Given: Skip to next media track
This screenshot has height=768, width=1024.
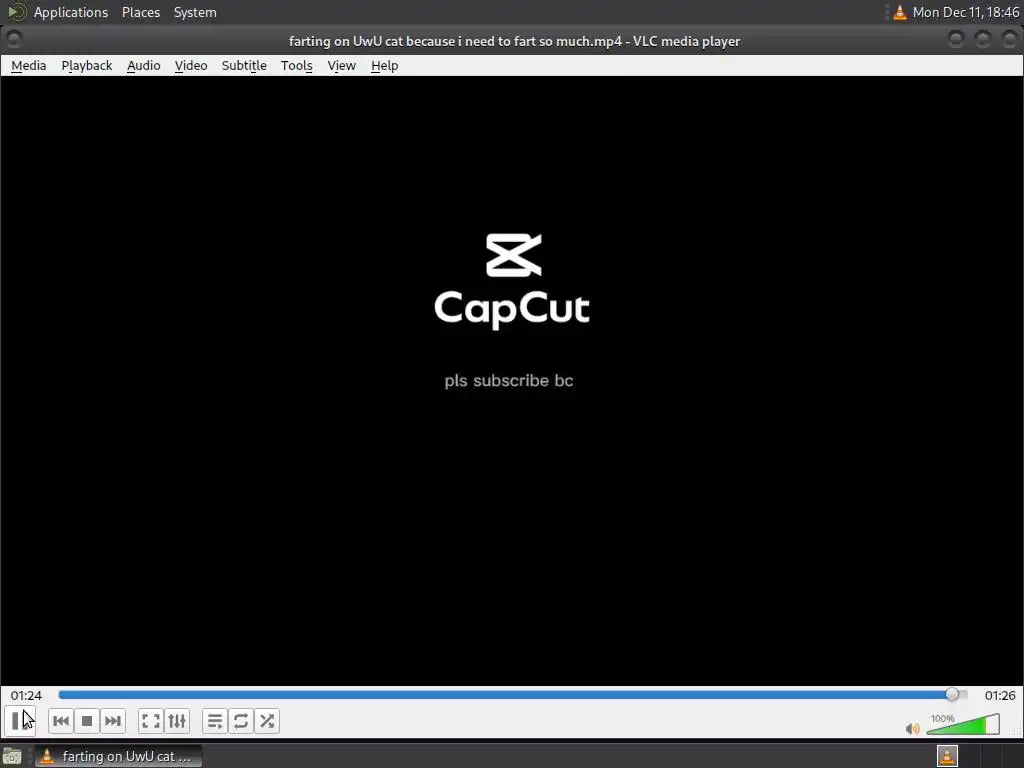Looking at the screenshot, I should pos(113,721).
